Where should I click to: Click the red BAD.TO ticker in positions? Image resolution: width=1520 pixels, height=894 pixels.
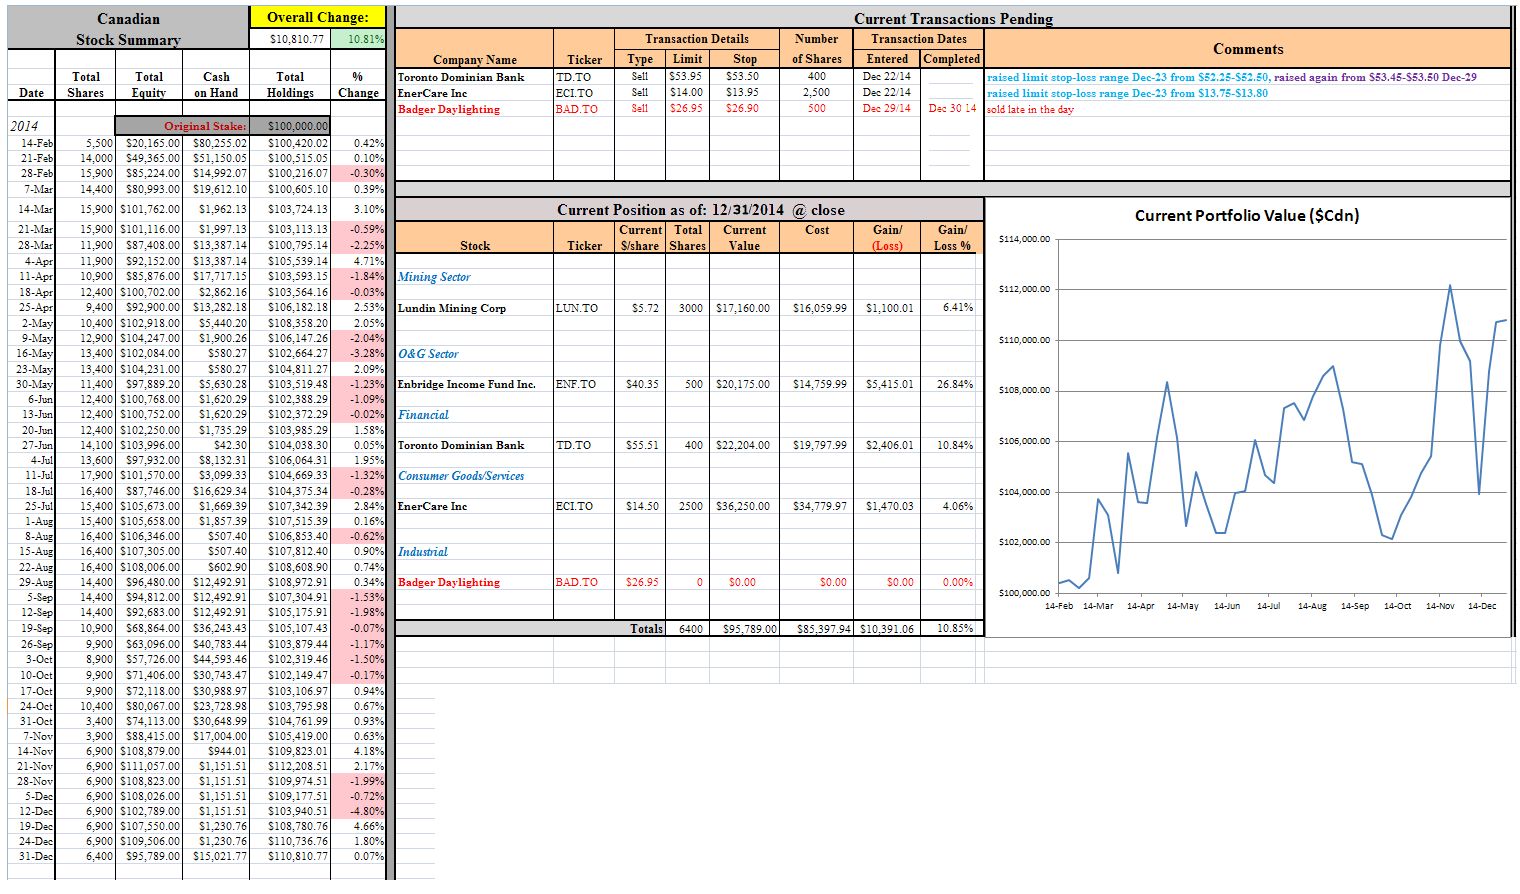click(x=577, y=582)
